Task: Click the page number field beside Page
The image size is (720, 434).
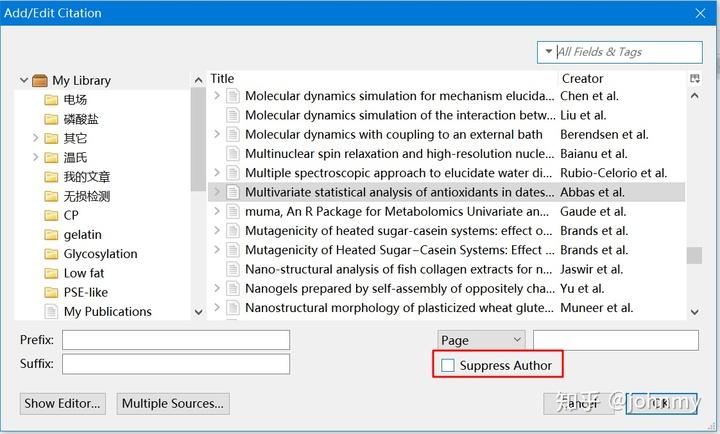Action: [x=616, y=340]
